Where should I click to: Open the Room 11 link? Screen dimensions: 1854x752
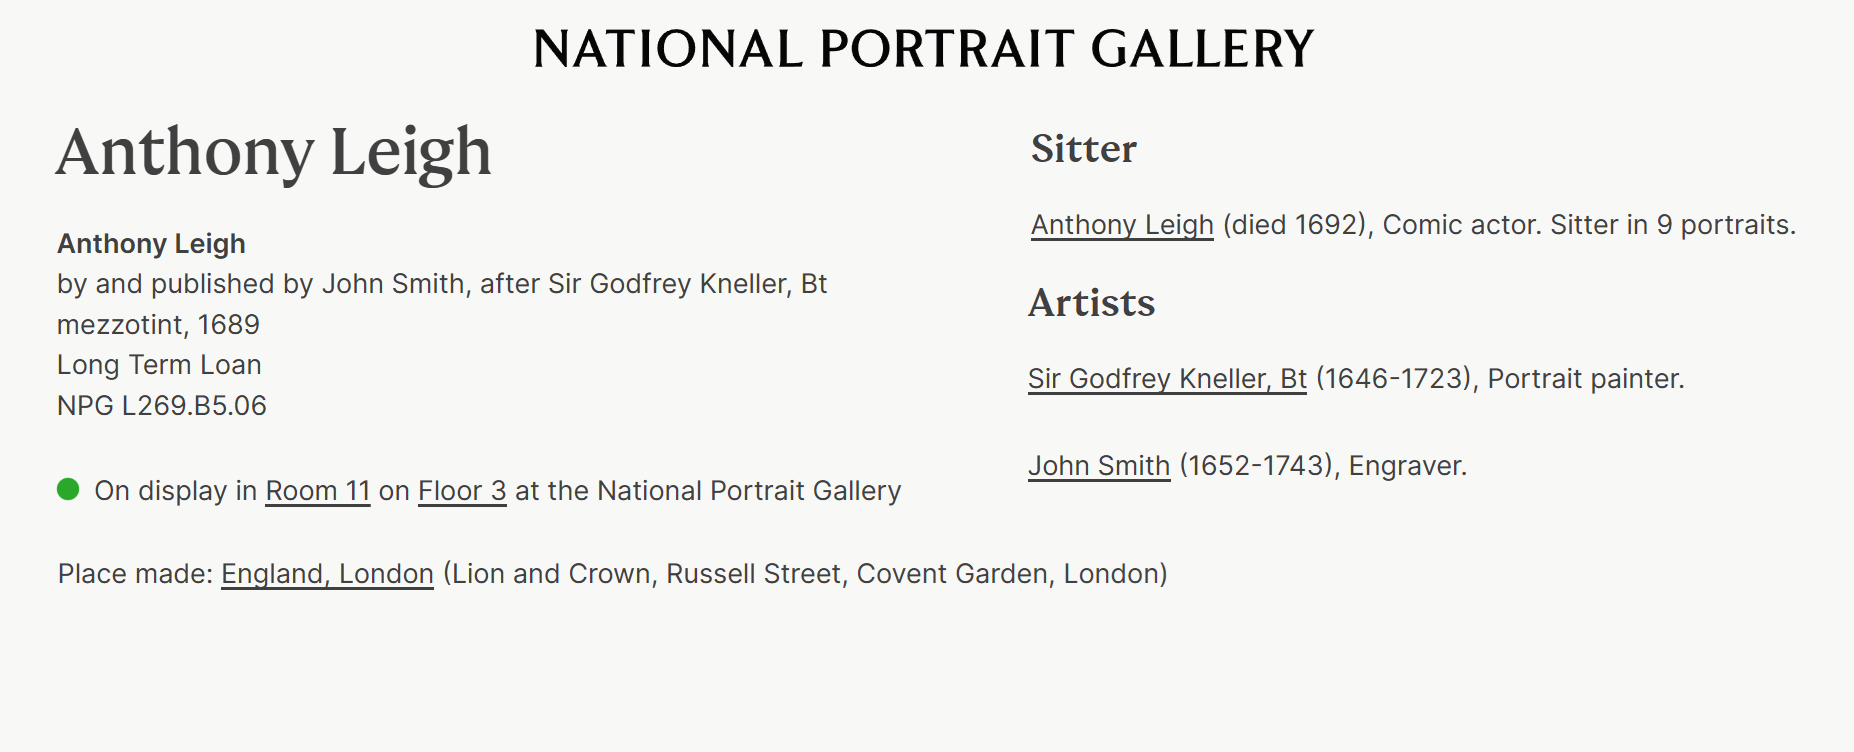point(317,491)
